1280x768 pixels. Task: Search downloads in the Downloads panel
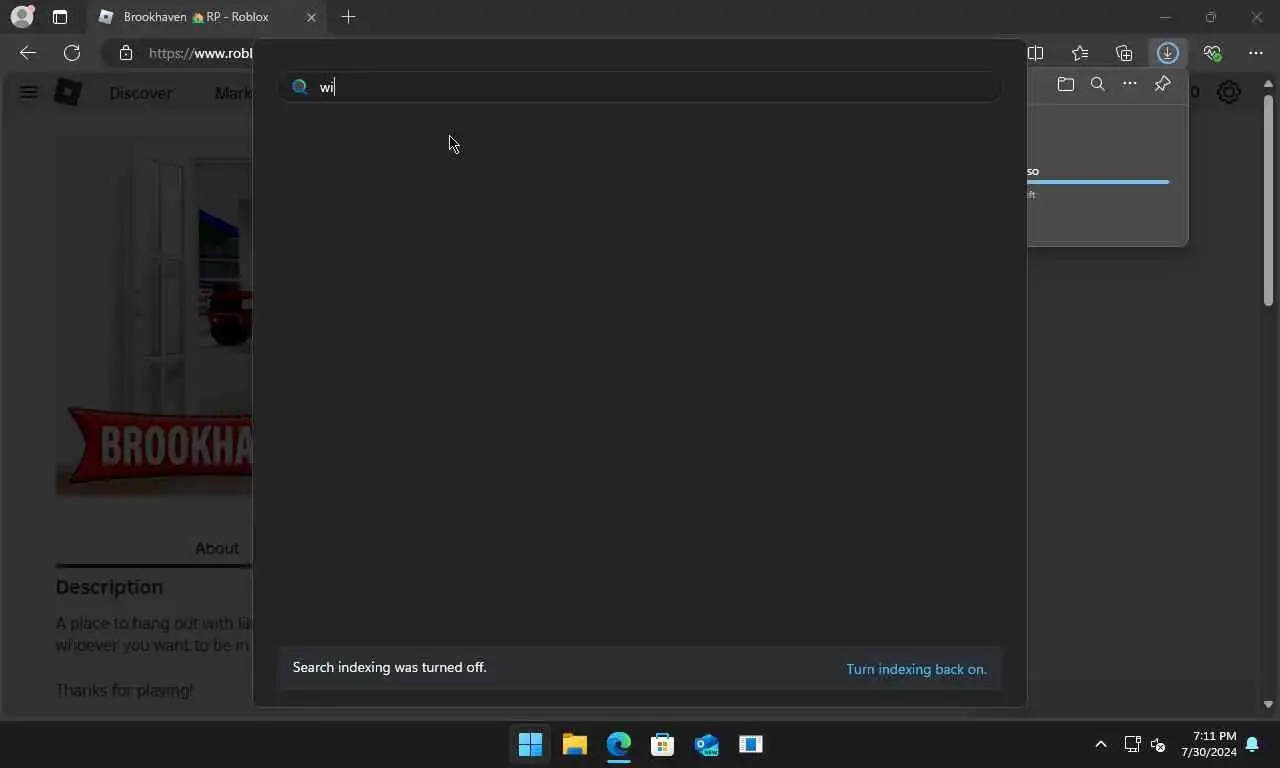click(1097, 85)
